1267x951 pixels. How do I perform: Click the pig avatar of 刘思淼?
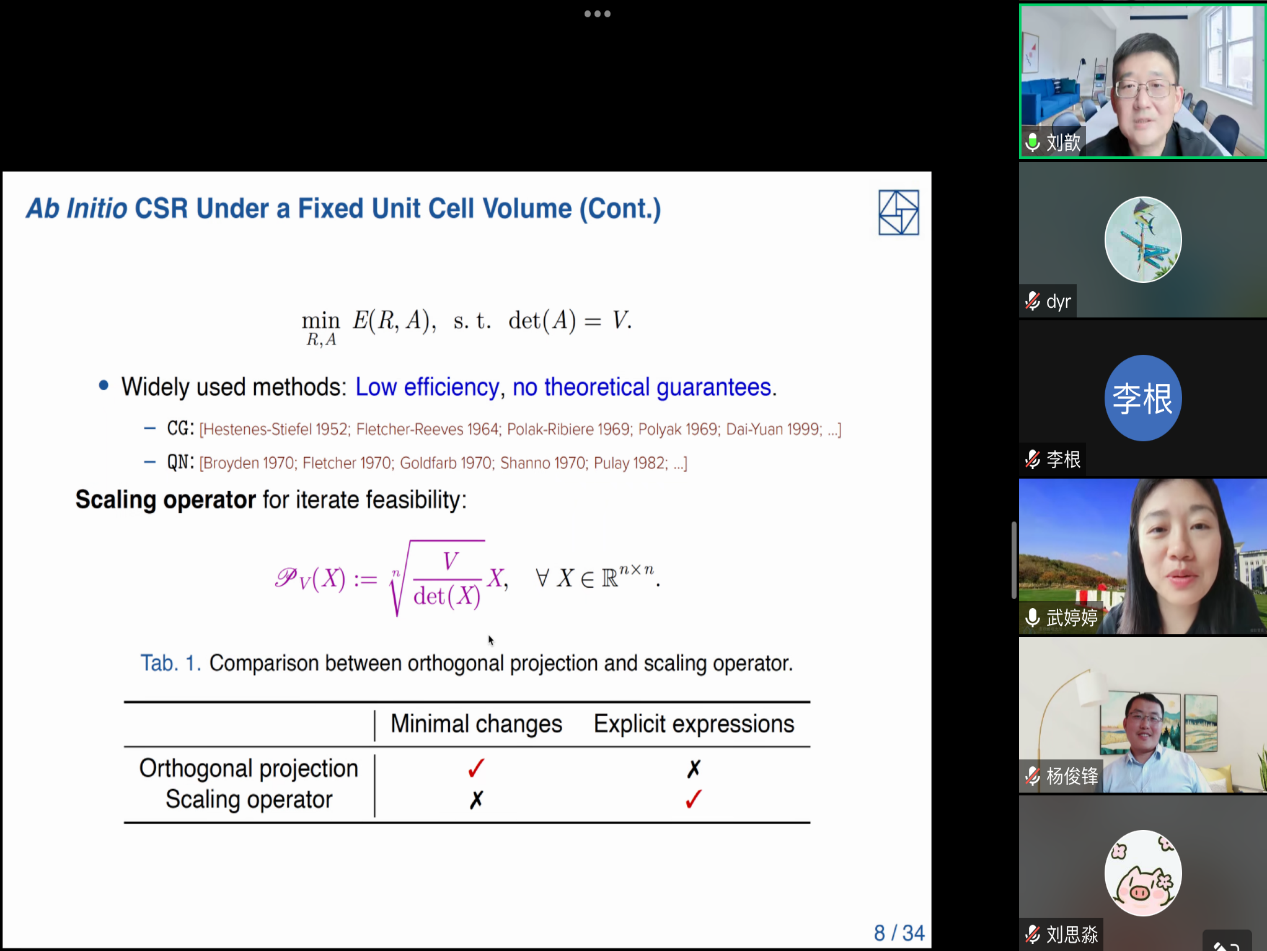click(x=1143, y=872)
